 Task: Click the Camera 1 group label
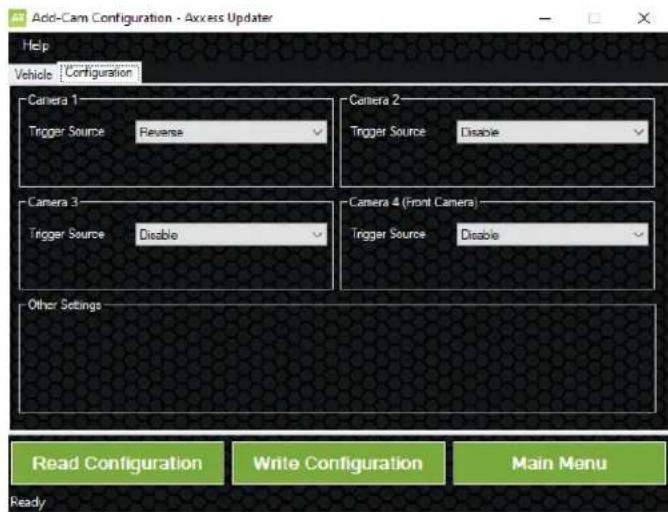point(53,100)
